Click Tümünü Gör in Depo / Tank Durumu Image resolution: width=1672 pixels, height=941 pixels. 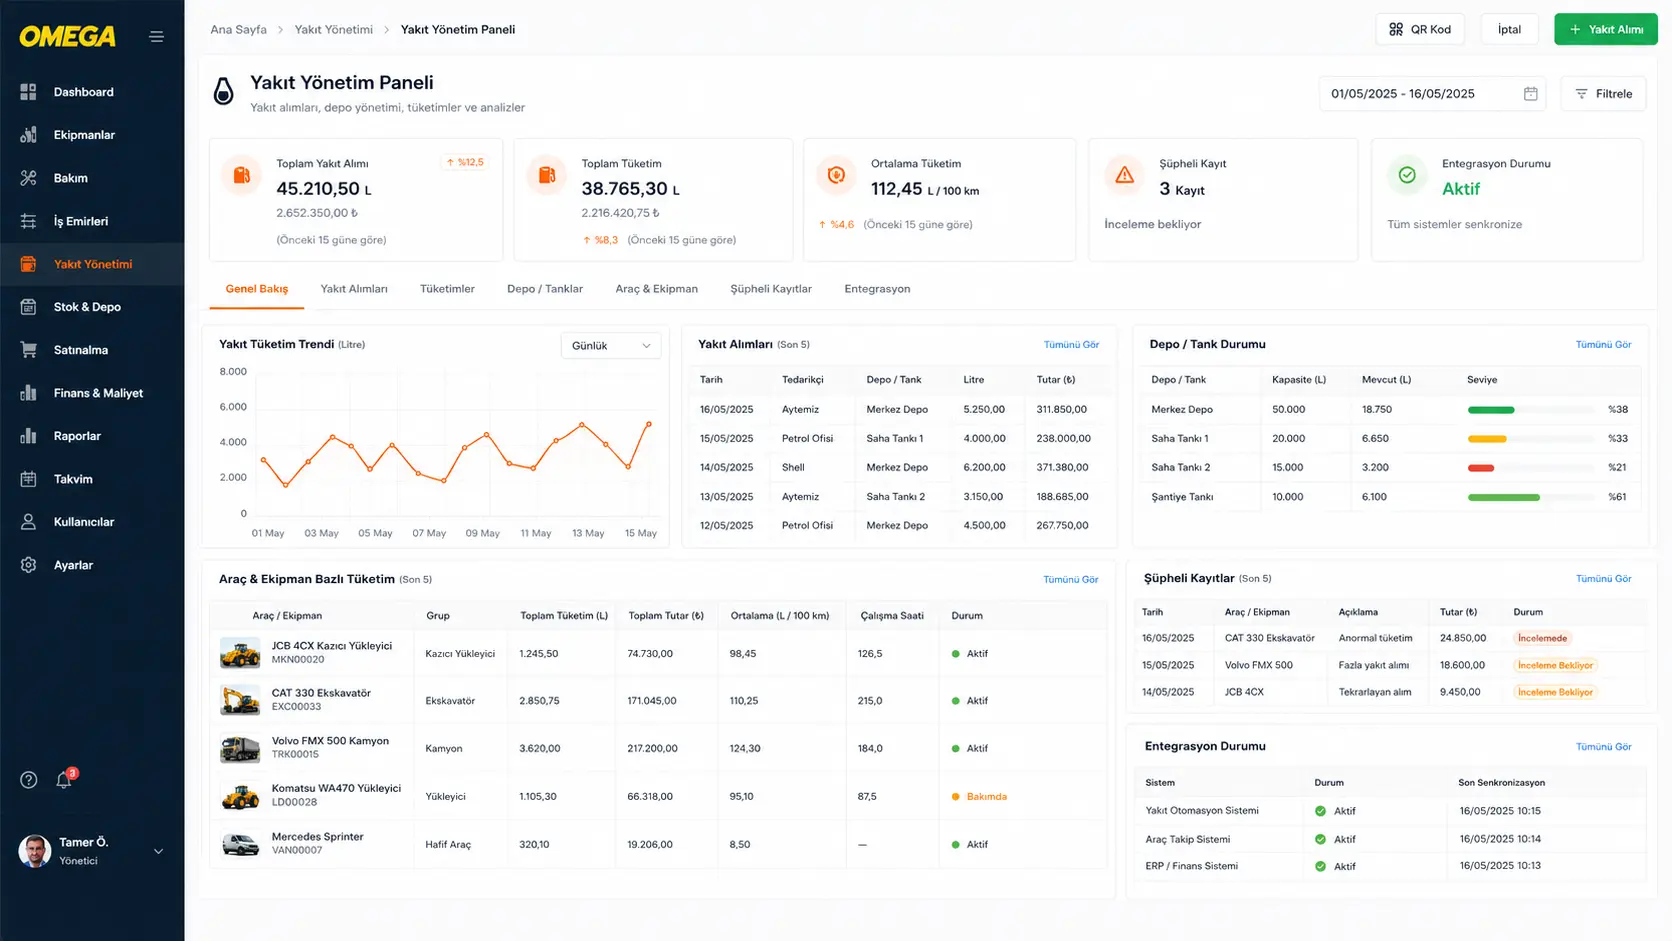coord(1603,345)
